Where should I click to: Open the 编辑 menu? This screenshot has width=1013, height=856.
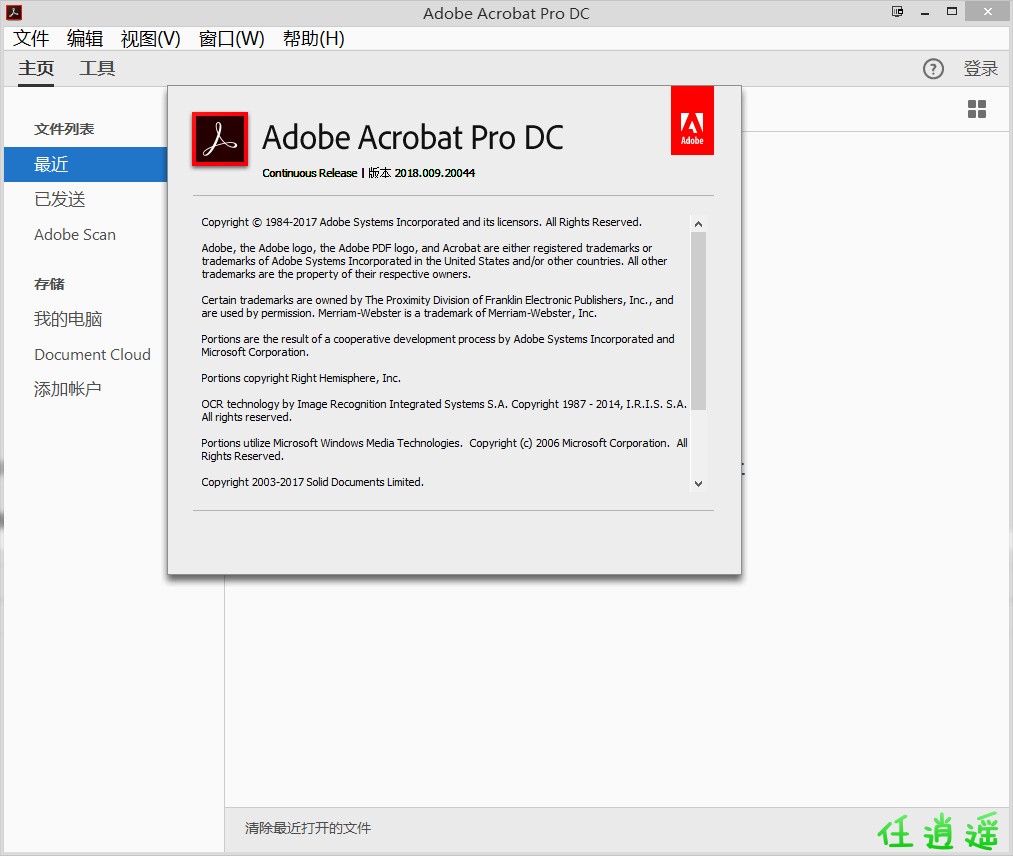[85, 39]
